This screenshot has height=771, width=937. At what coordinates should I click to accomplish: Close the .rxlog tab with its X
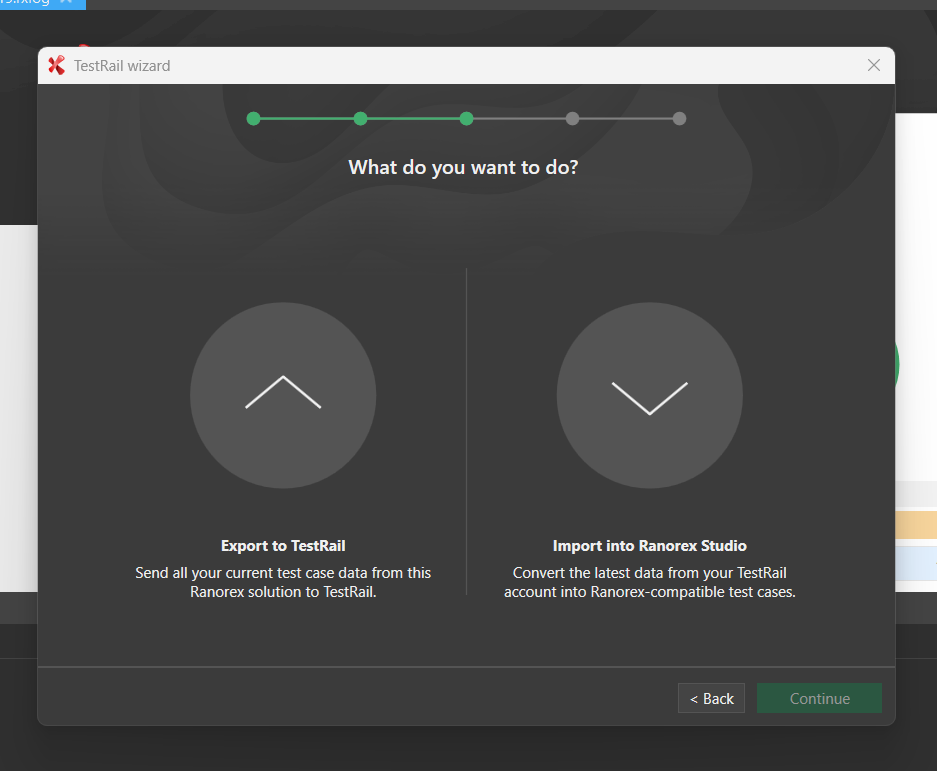[67, 2]
